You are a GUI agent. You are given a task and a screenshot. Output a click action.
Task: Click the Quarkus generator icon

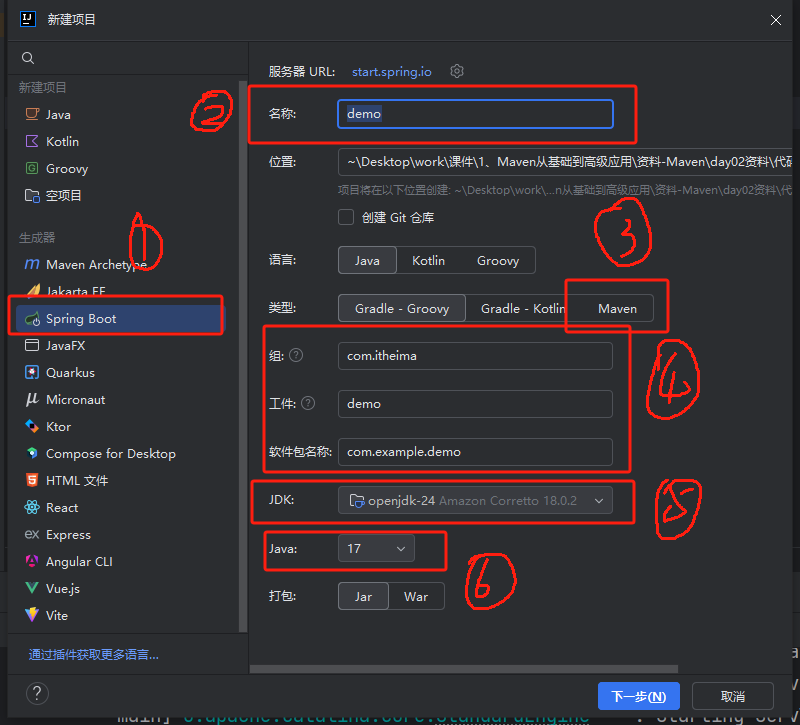(32, 372)
